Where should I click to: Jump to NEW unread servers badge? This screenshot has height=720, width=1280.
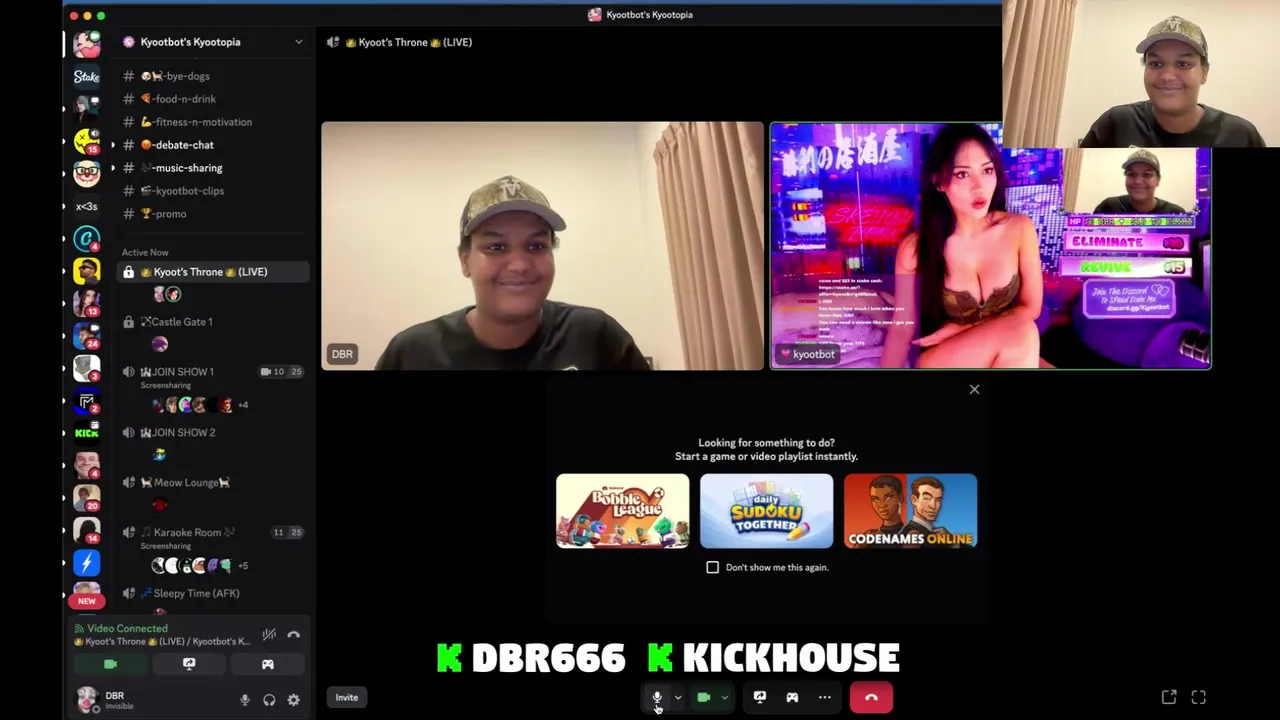tap(87, 601)
